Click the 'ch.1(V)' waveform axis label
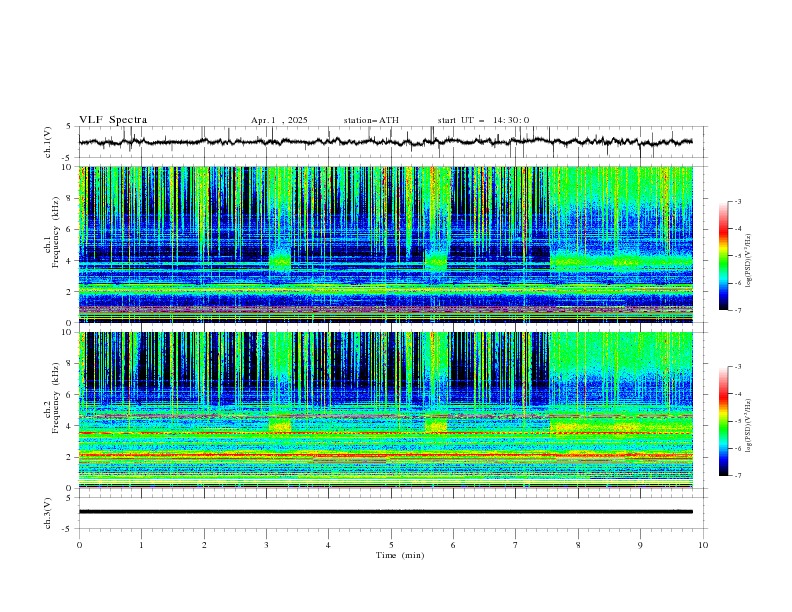This screenshot has height=612, width=792. 48,142
